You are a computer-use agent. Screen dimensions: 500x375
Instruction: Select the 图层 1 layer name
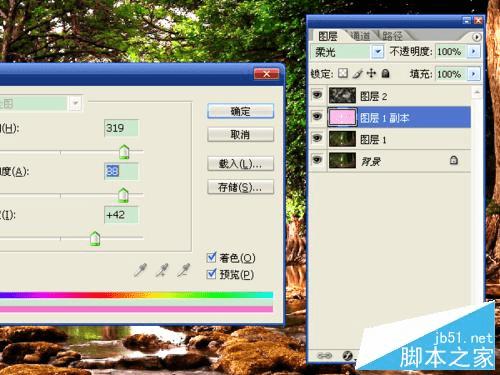click(x=373, y=140)
